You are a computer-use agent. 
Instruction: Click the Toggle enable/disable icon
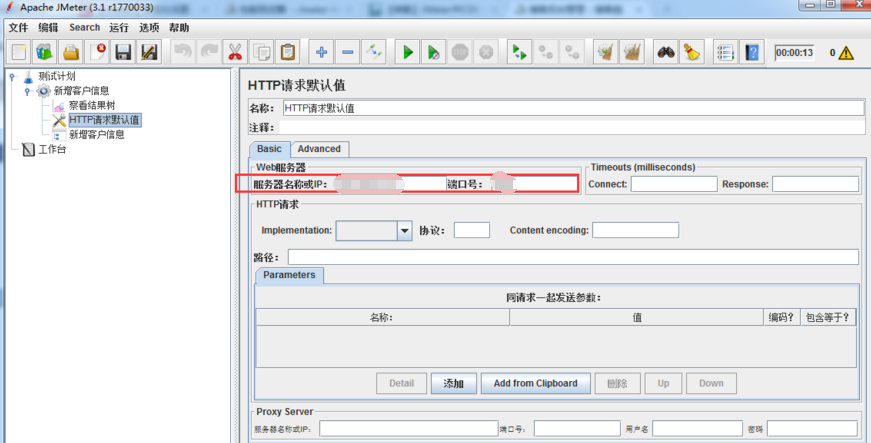[373, 53]
